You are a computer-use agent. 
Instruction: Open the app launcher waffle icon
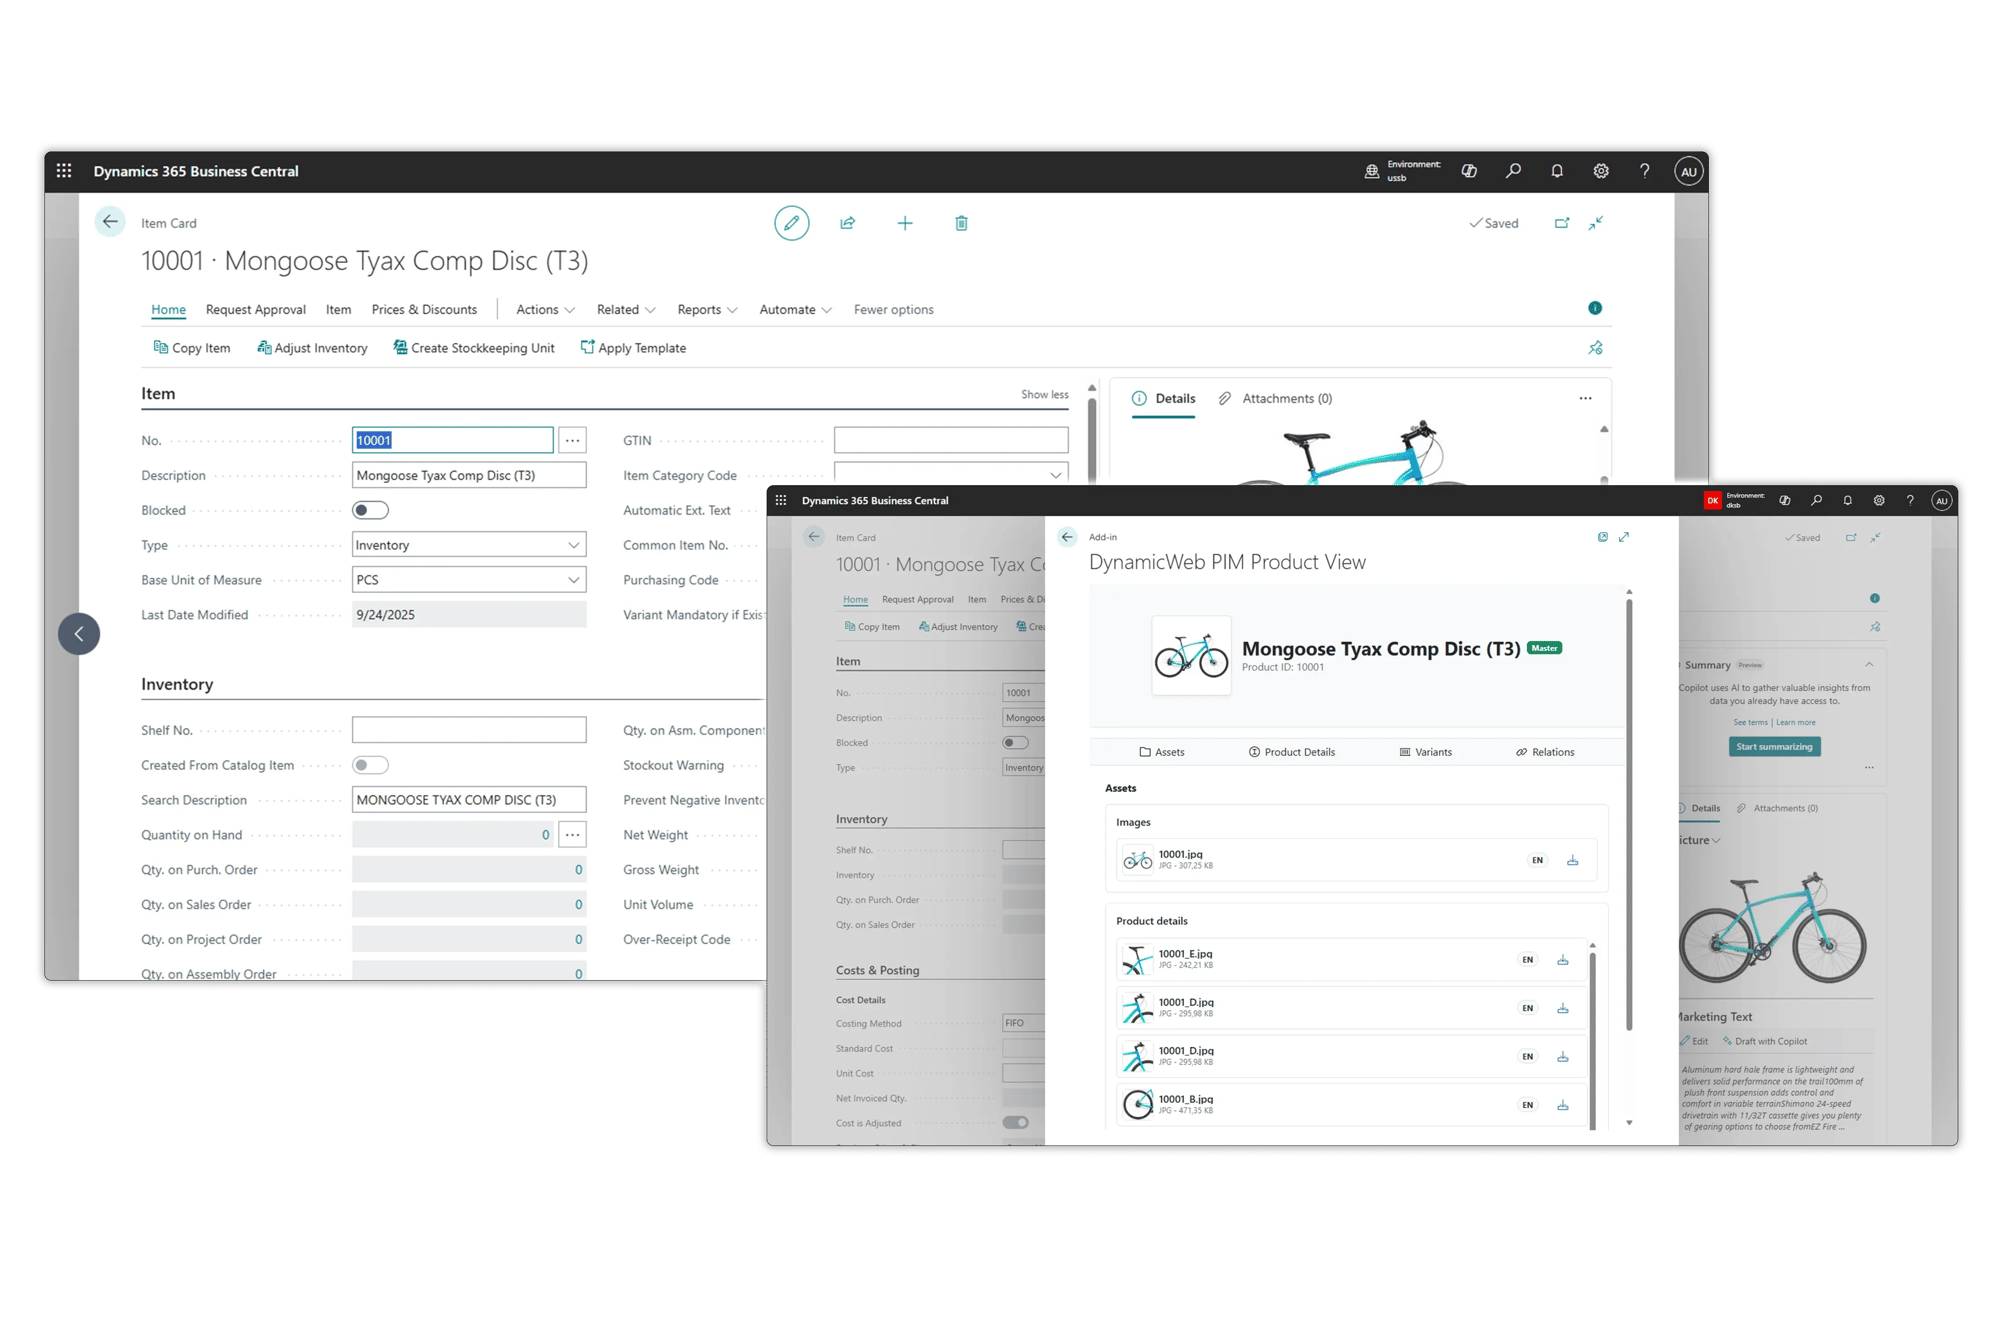tap(64, 171)
